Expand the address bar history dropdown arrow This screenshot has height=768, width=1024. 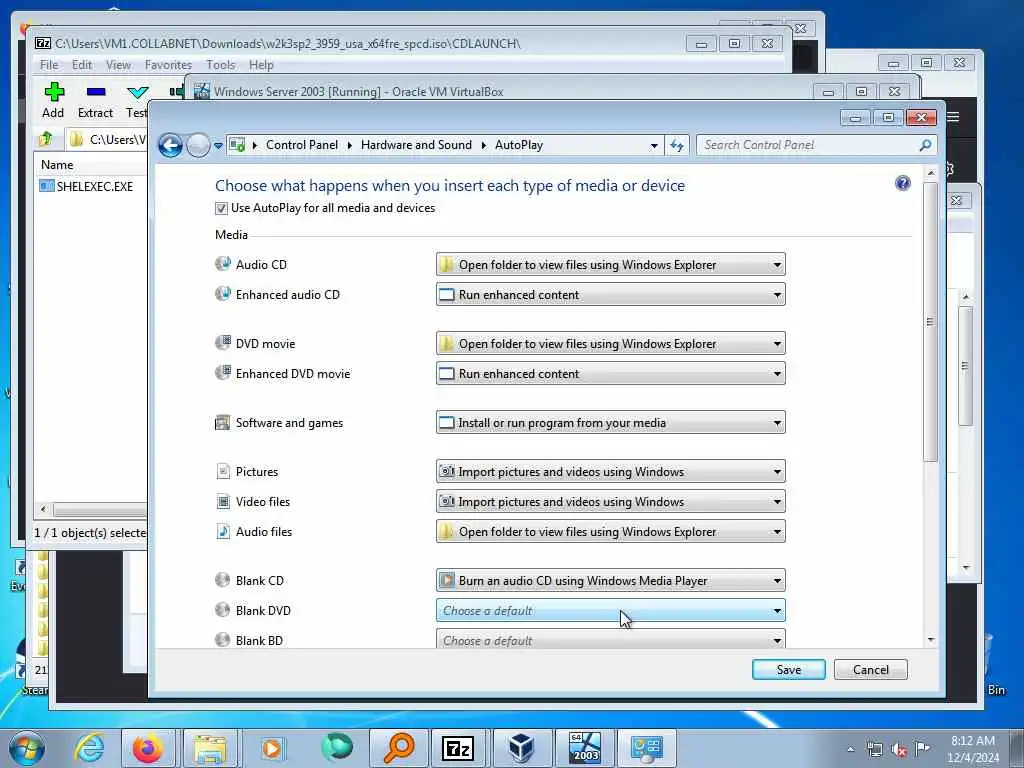pos(654,146)
